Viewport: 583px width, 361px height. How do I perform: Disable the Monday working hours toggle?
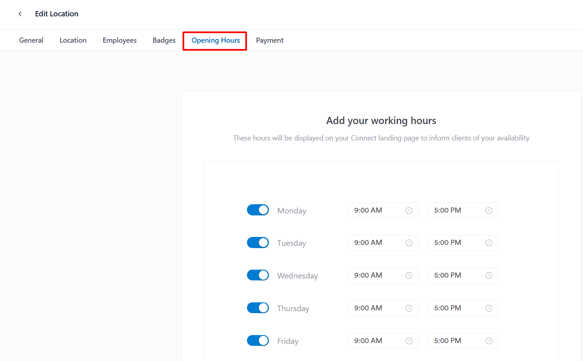point(258,210)
